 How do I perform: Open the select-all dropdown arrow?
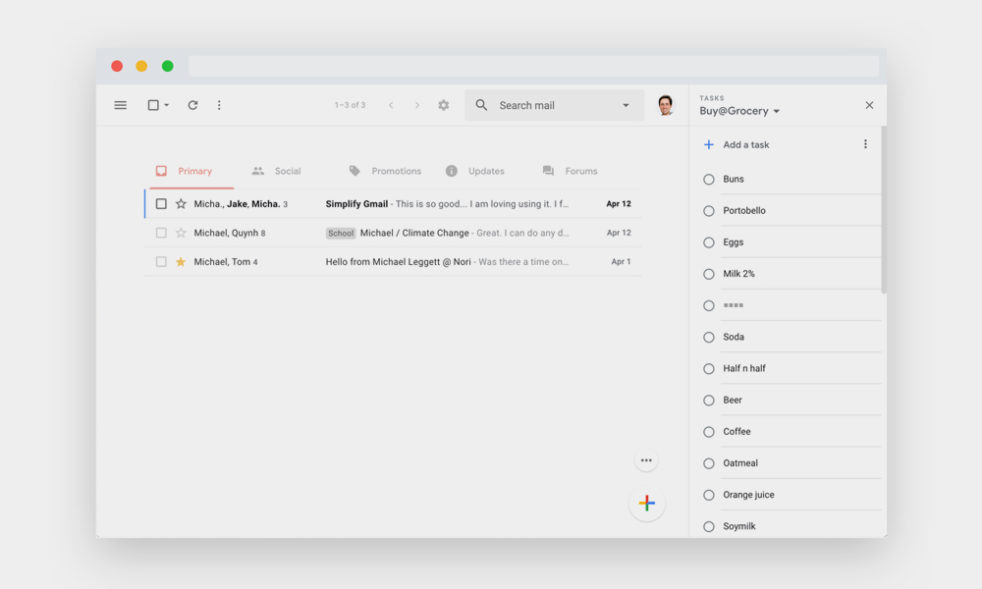tap(166, 104)
